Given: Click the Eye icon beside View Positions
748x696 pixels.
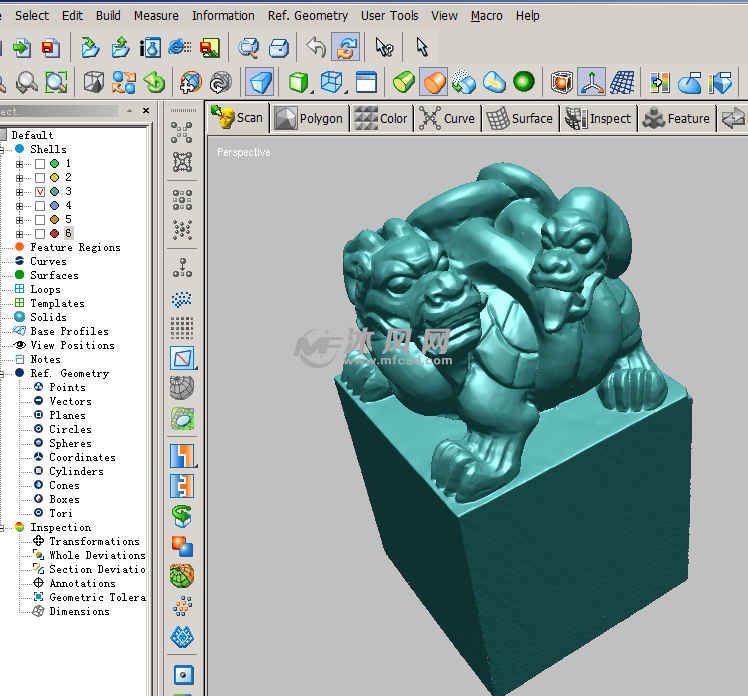Looking at the screenshot, I should (20, 345).
